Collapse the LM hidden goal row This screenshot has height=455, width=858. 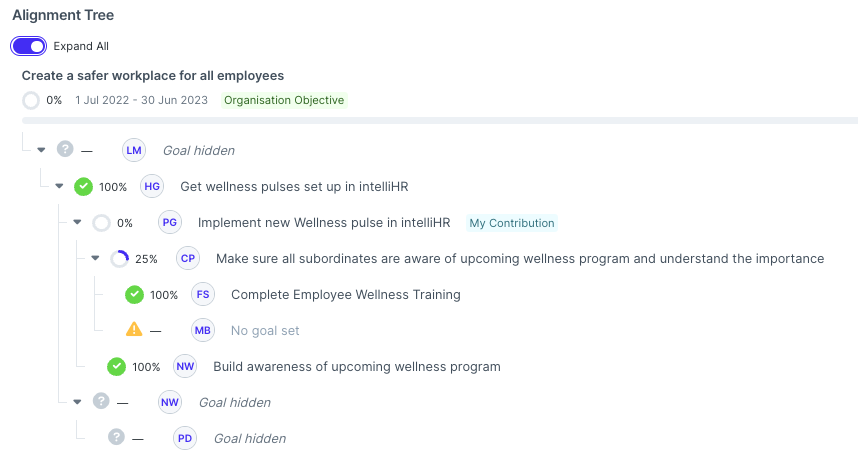[41, 150]
